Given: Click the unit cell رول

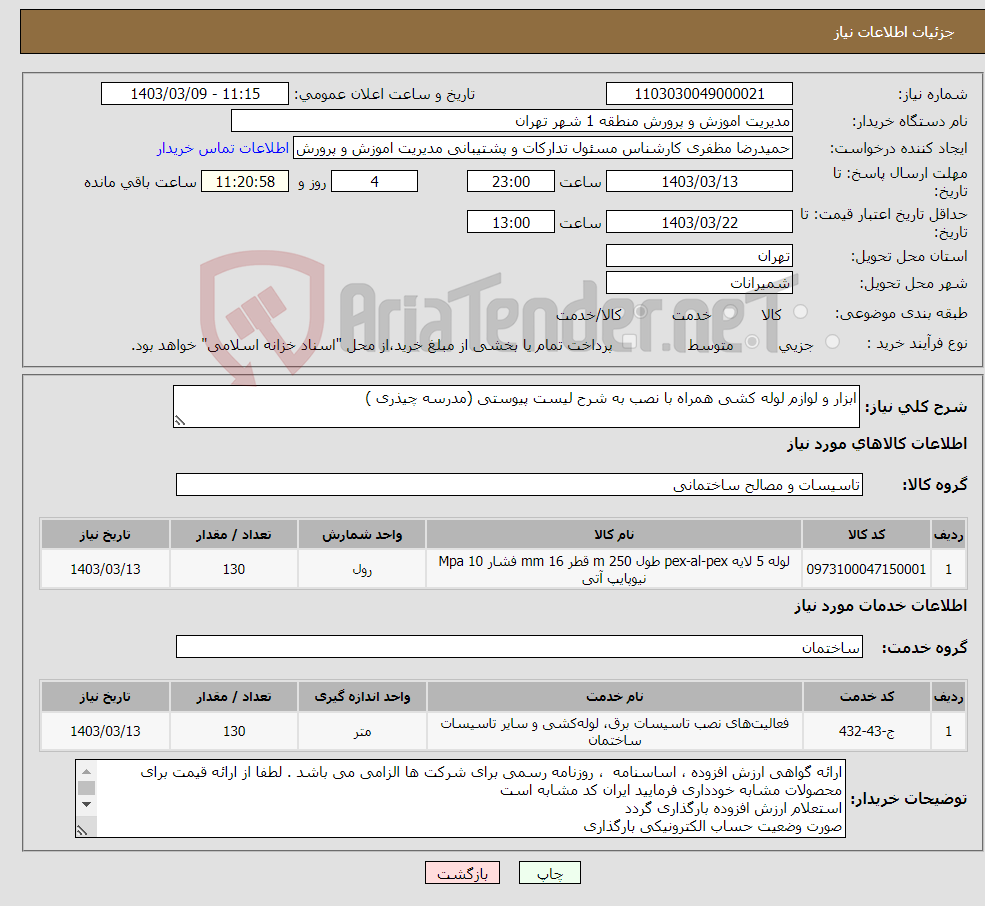Looking at the screenshot, I should [362, 569].
